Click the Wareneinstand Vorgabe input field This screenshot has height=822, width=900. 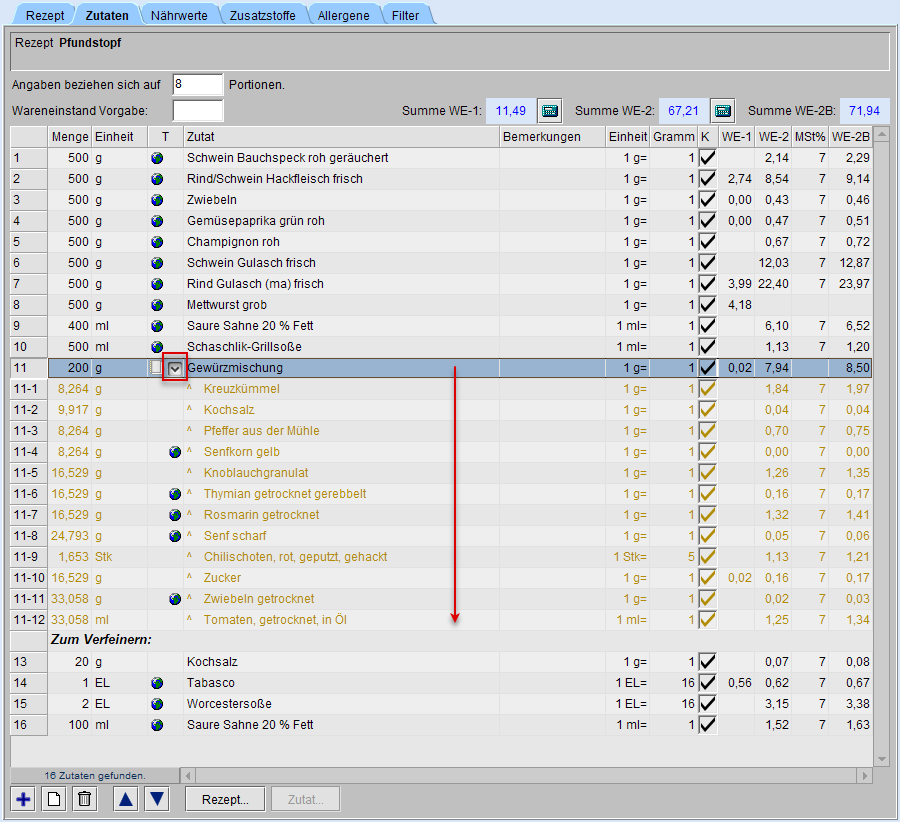coord(198,110)
